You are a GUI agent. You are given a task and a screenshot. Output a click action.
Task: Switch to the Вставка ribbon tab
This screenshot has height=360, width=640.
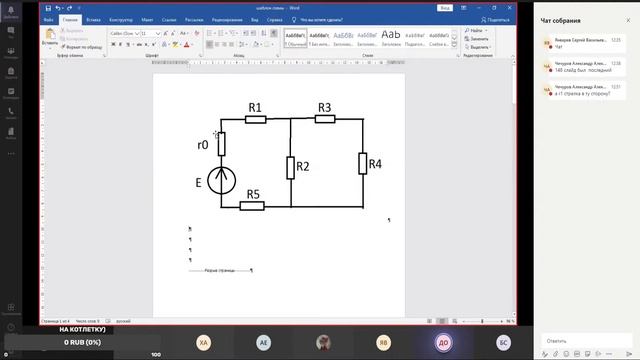(x=93, y=20)
